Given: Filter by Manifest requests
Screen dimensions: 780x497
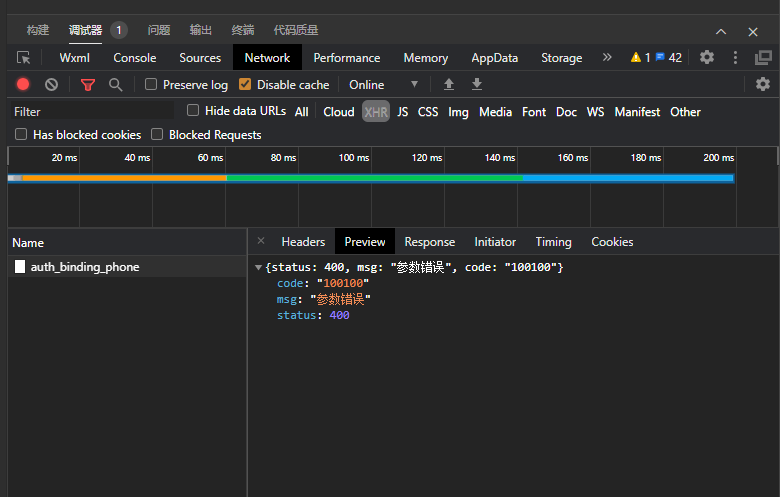Looking at the screenshot, I should tap(637, 112).
